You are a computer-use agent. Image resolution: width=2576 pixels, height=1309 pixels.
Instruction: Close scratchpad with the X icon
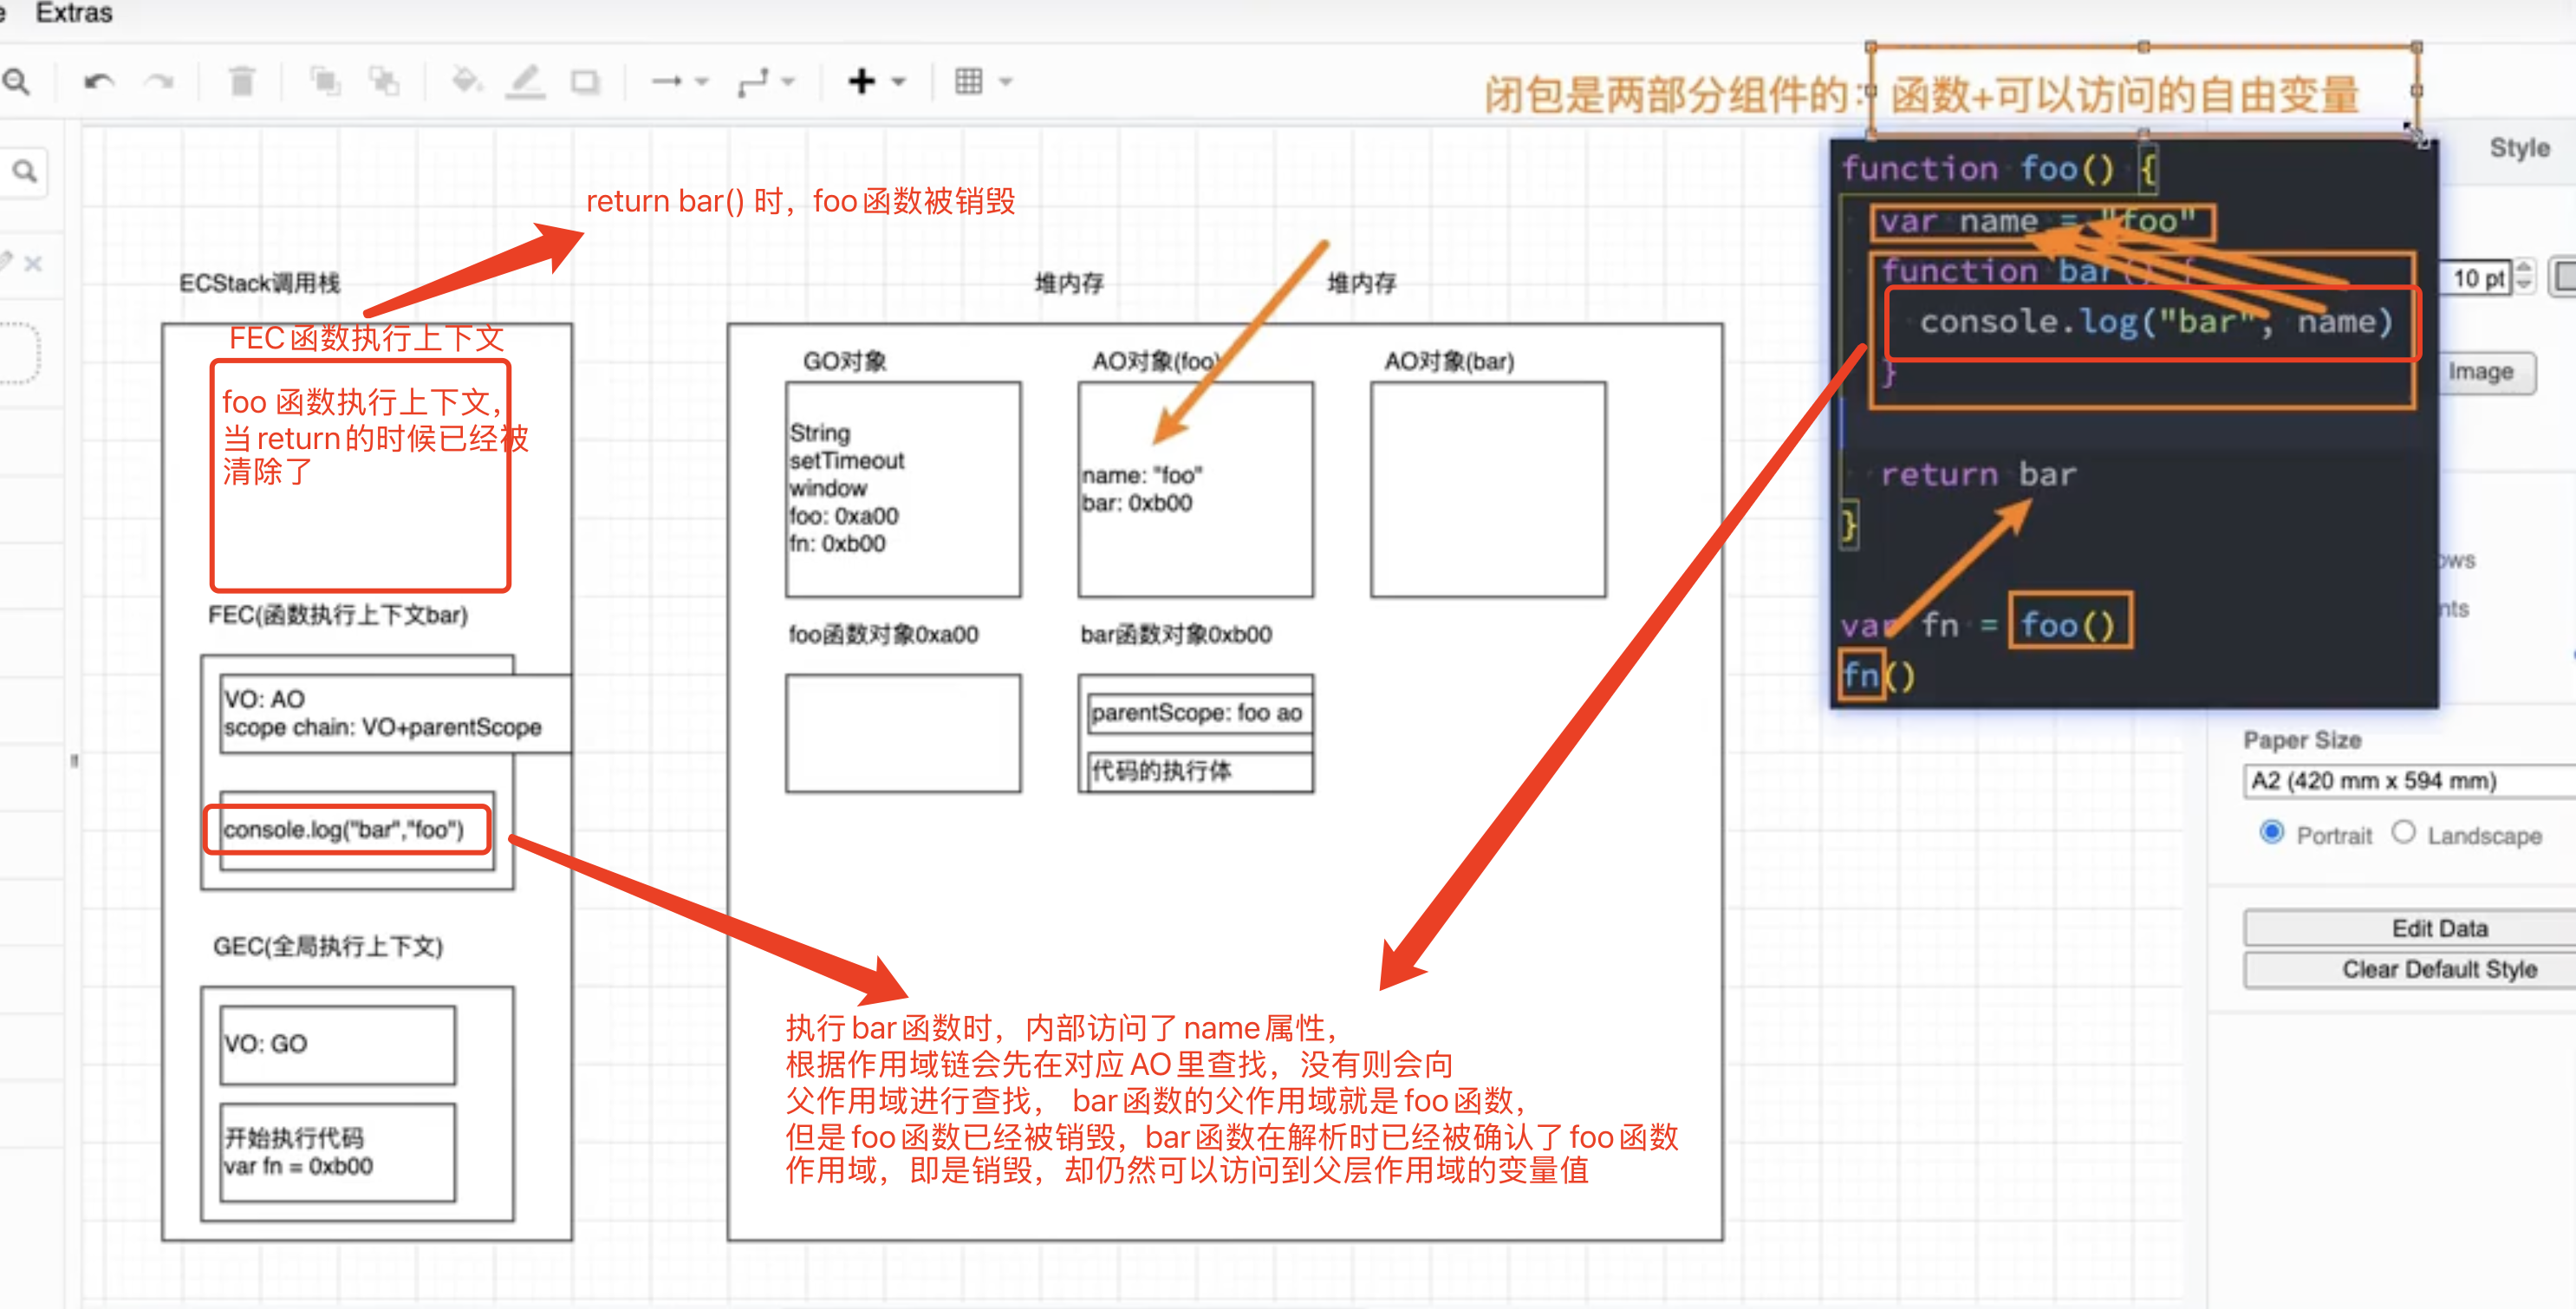pyautogui.click(x=33, y=263)
